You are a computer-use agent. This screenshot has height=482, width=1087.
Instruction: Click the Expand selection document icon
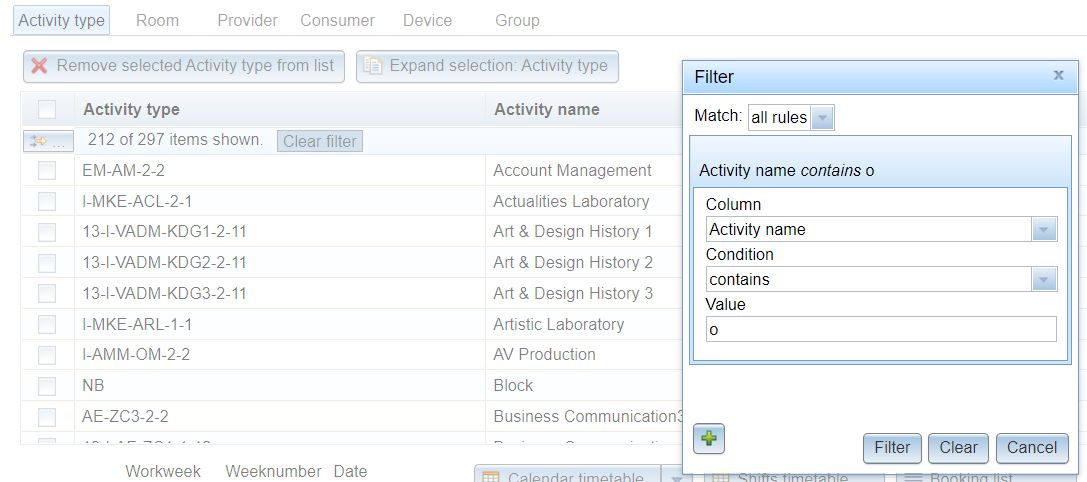pos(373,66)
